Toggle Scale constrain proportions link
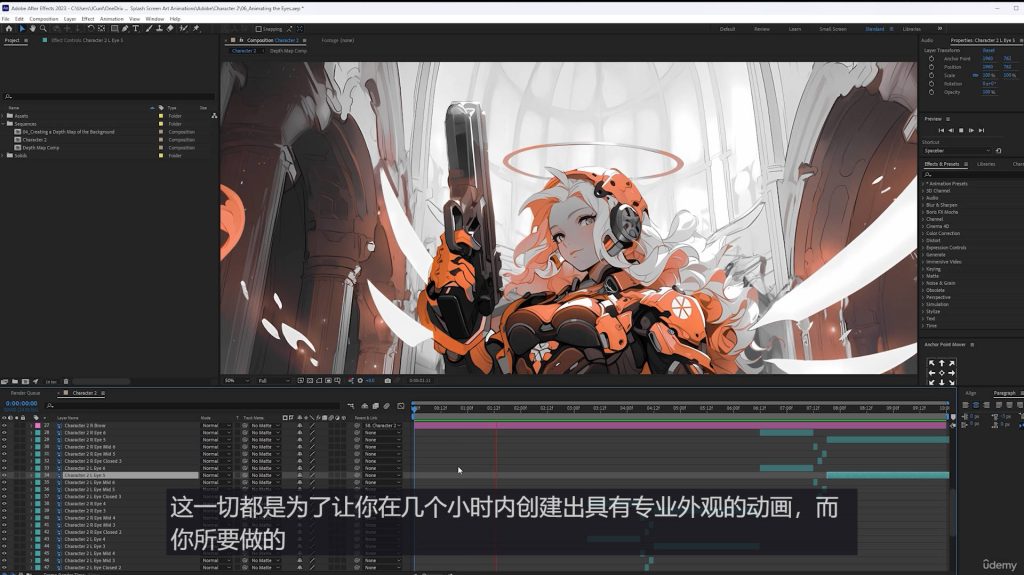This screenshot has width=1024, height=575. click(x=976, y=75)
